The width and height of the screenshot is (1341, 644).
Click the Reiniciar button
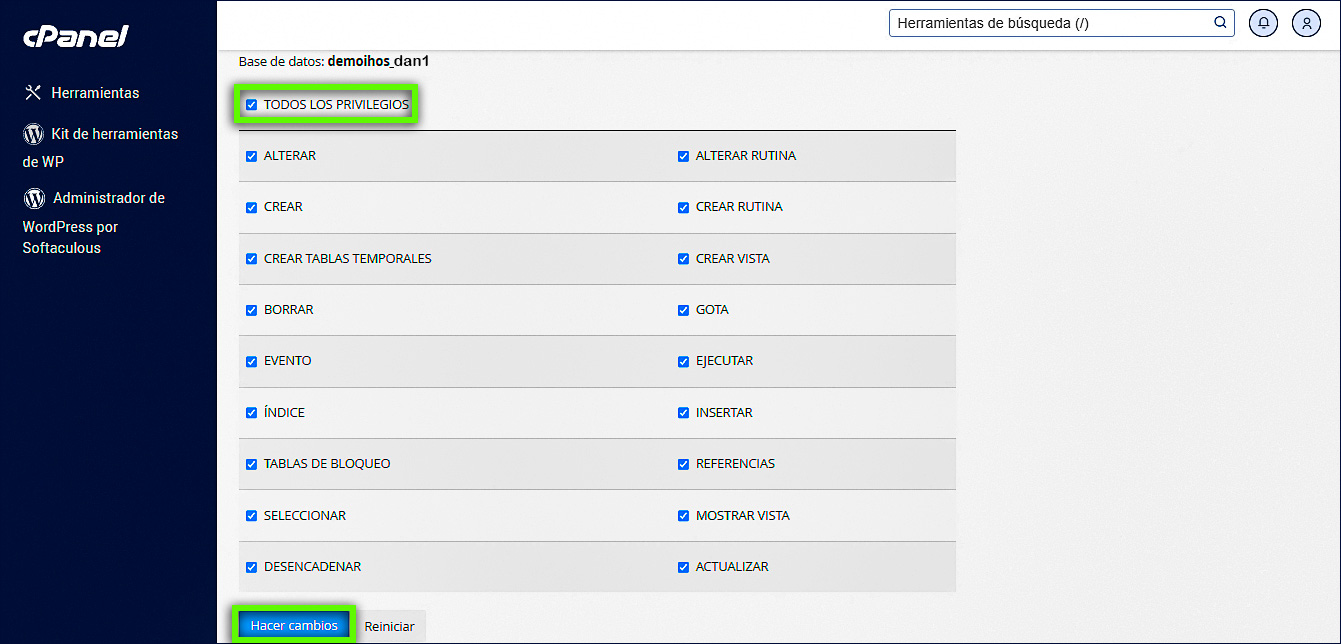pyautogui.click(x=390, y=626)
